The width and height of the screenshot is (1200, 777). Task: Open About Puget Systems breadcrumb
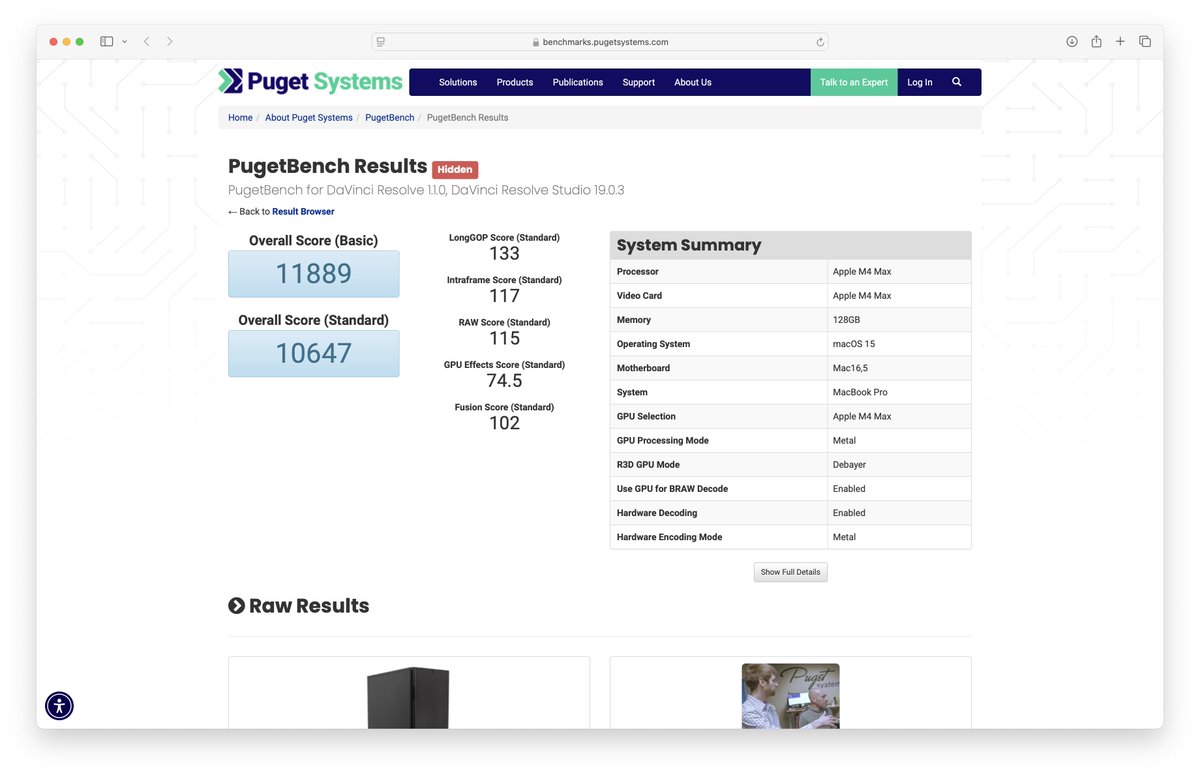coord(309,118)
